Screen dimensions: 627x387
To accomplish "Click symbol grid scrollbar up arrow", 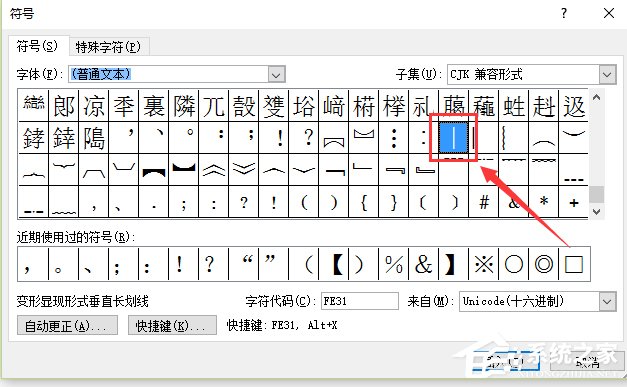I will [x=596, y=97].
